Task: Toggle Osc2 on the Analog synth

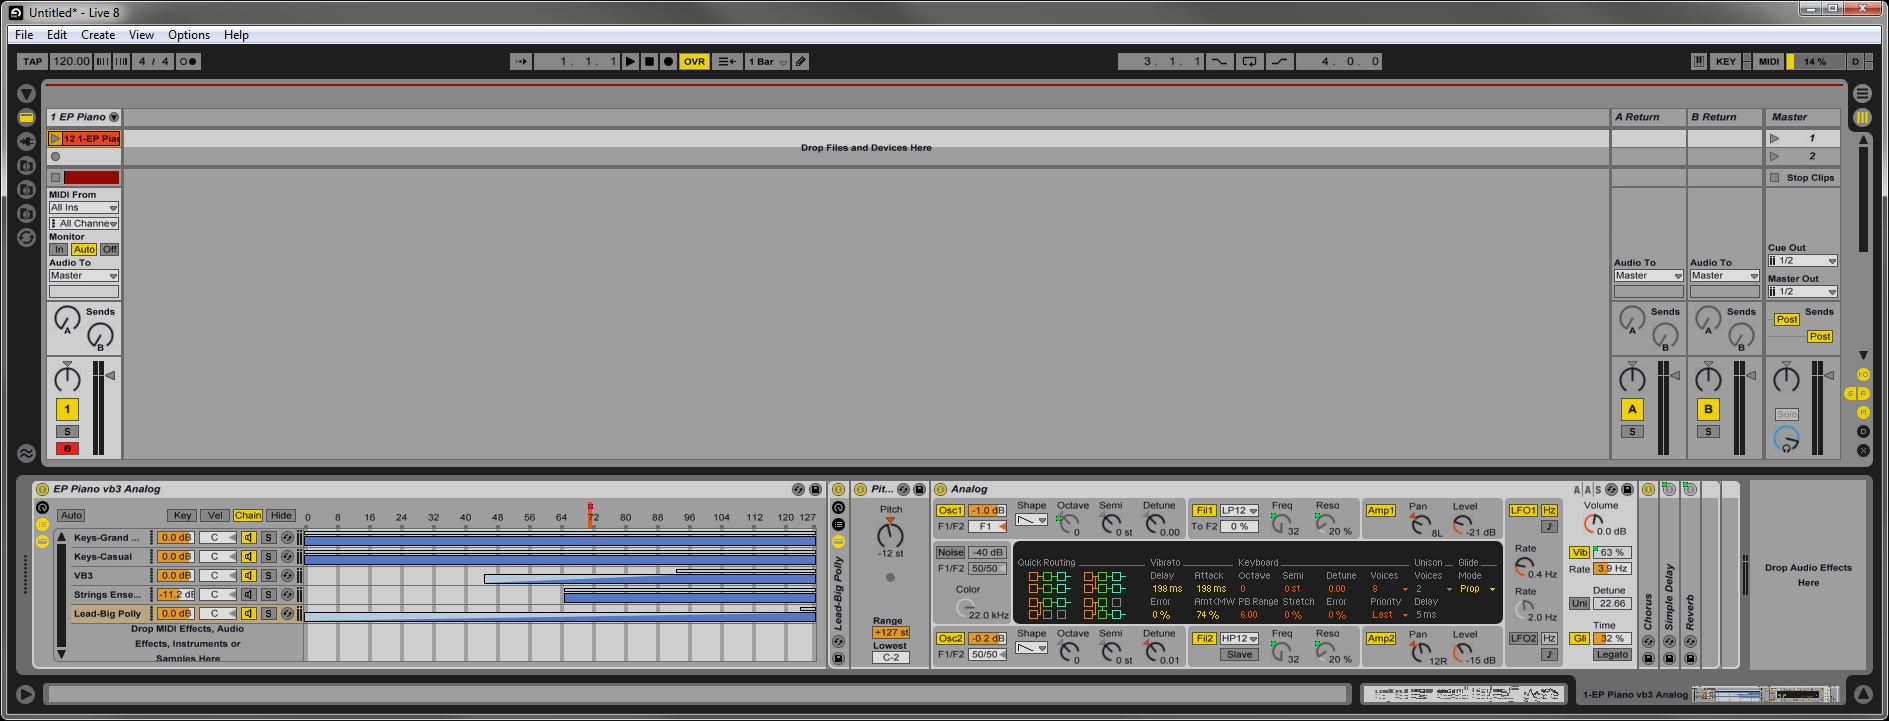Action: 950,638
